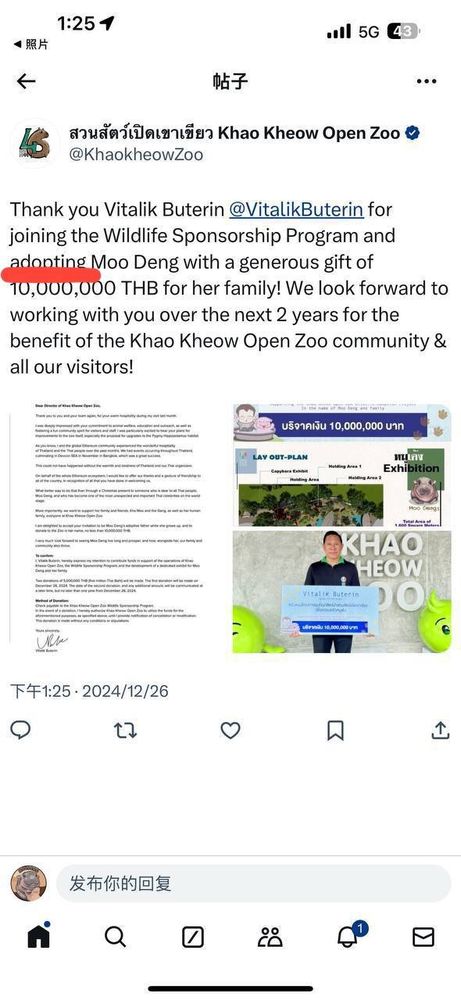461x1000 pixels.
Task: Tap the share upload icon
Action: coord(441,730)
